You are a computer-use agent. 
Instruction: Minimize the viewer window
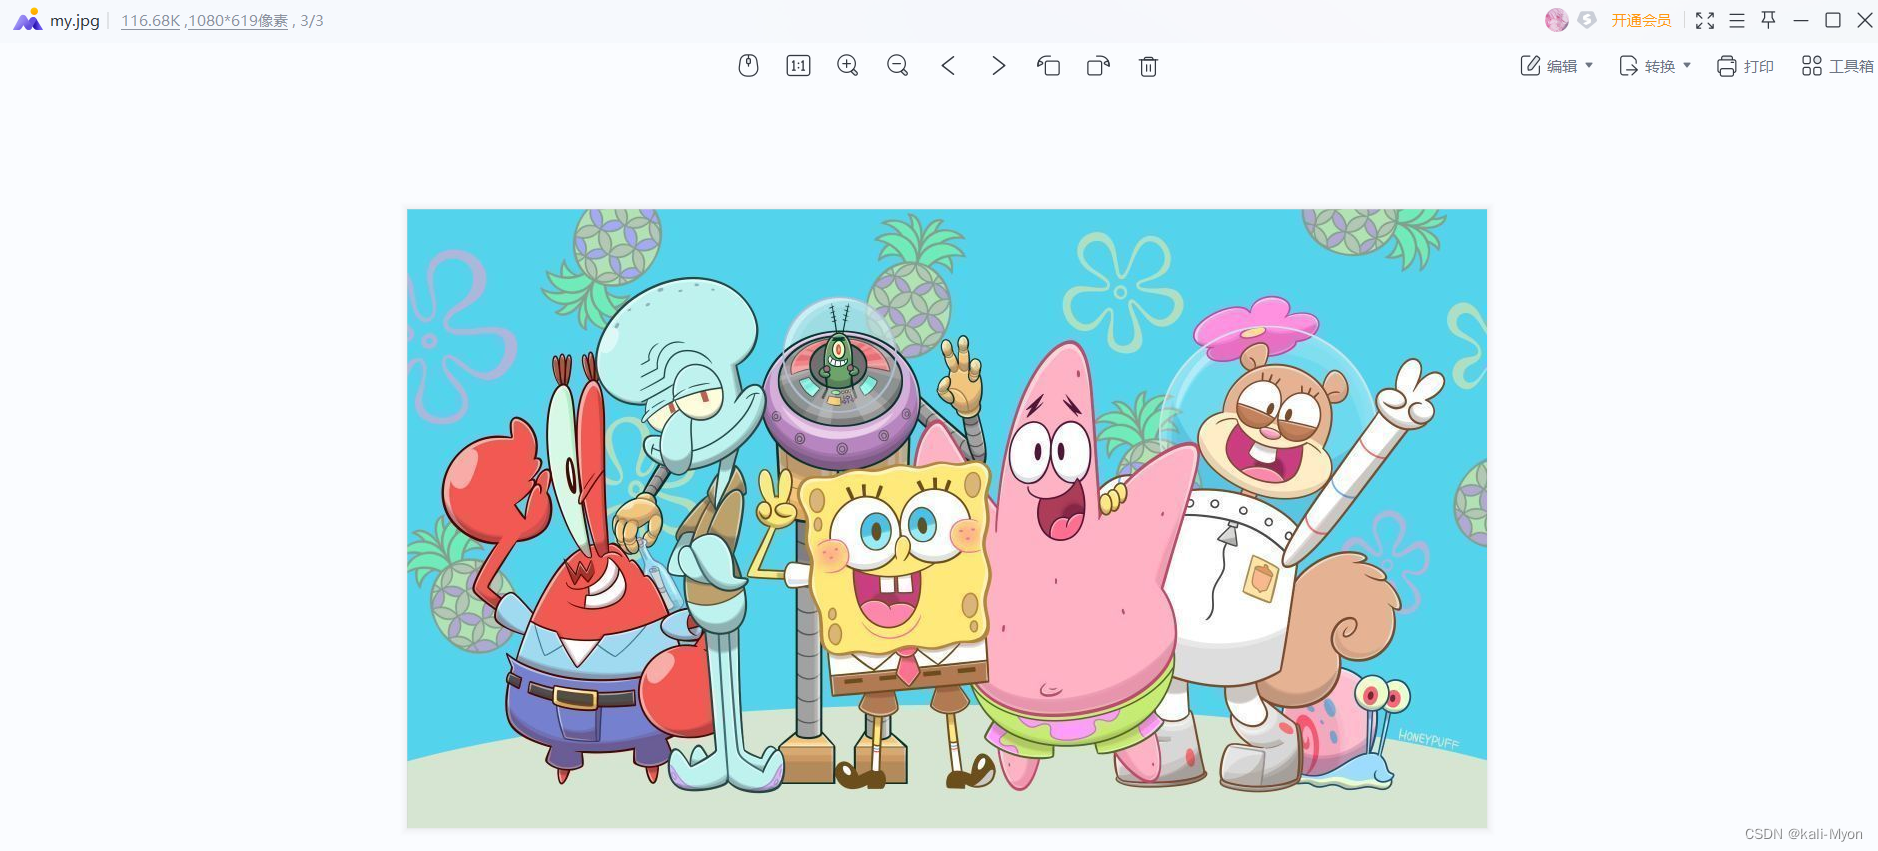tap(1801, 20)
